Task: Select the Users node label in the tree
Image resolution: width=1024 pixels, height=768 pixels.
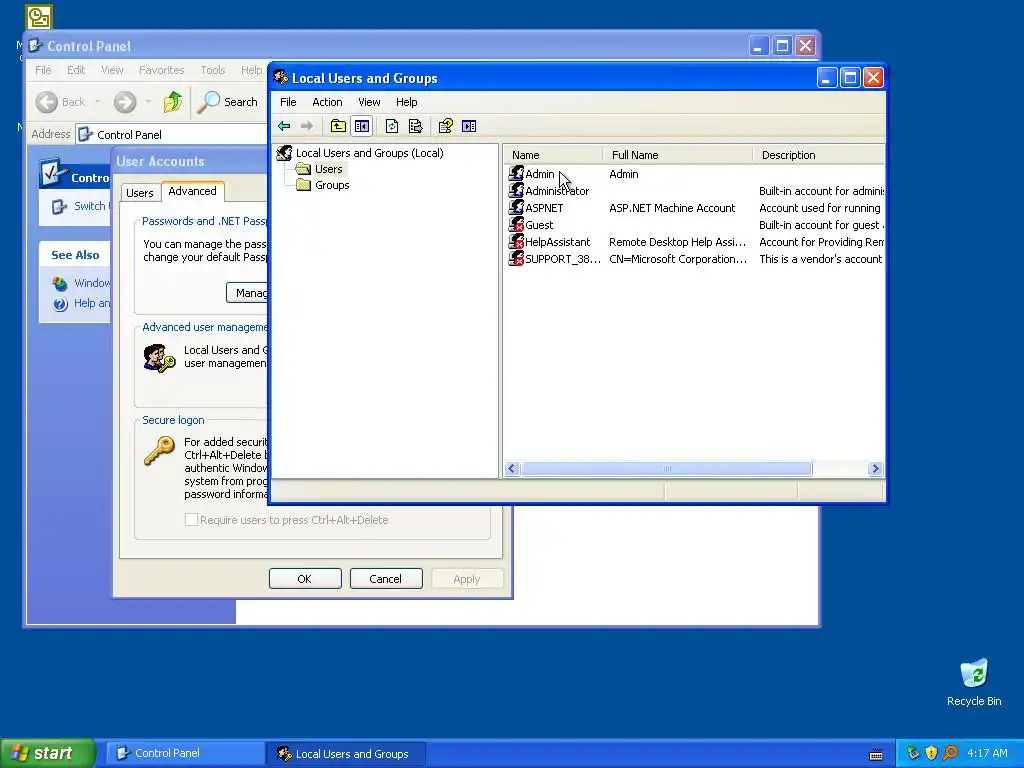Action: [x=328, y=169]
